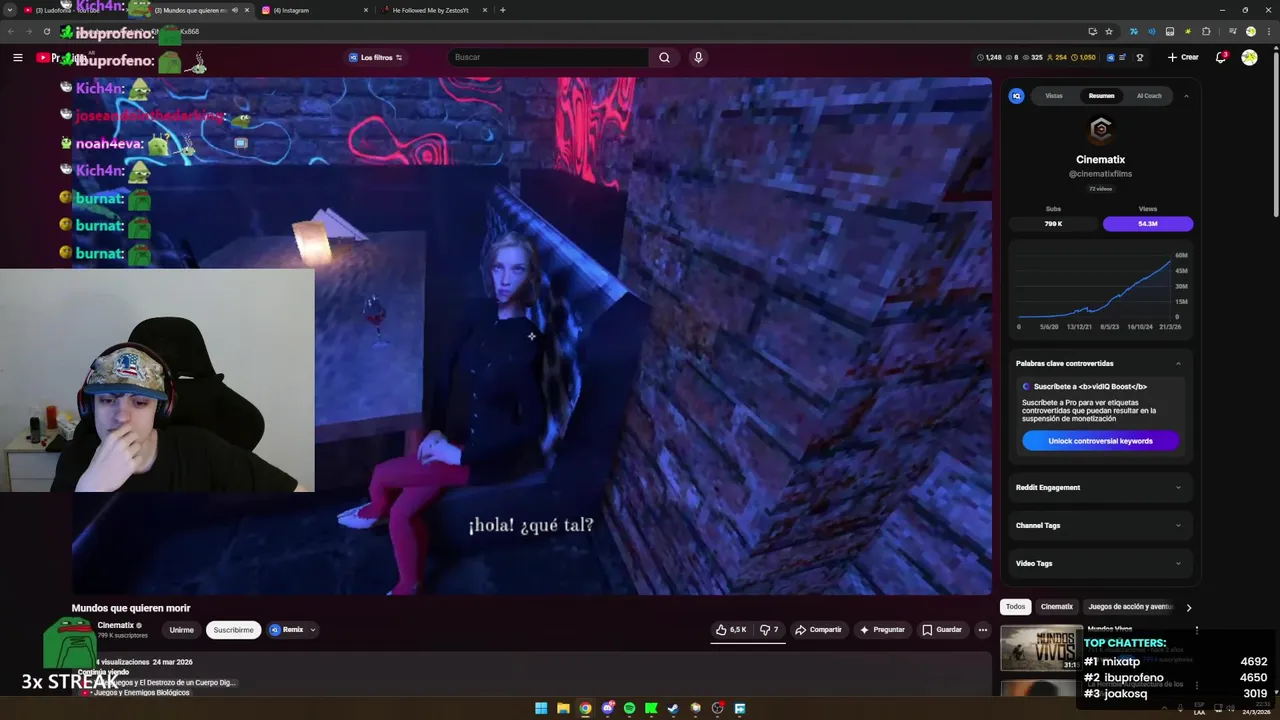Open the YouTube hamburger guide menu
Viewport: 1280px width, 720px height.
tap(17, 57)
